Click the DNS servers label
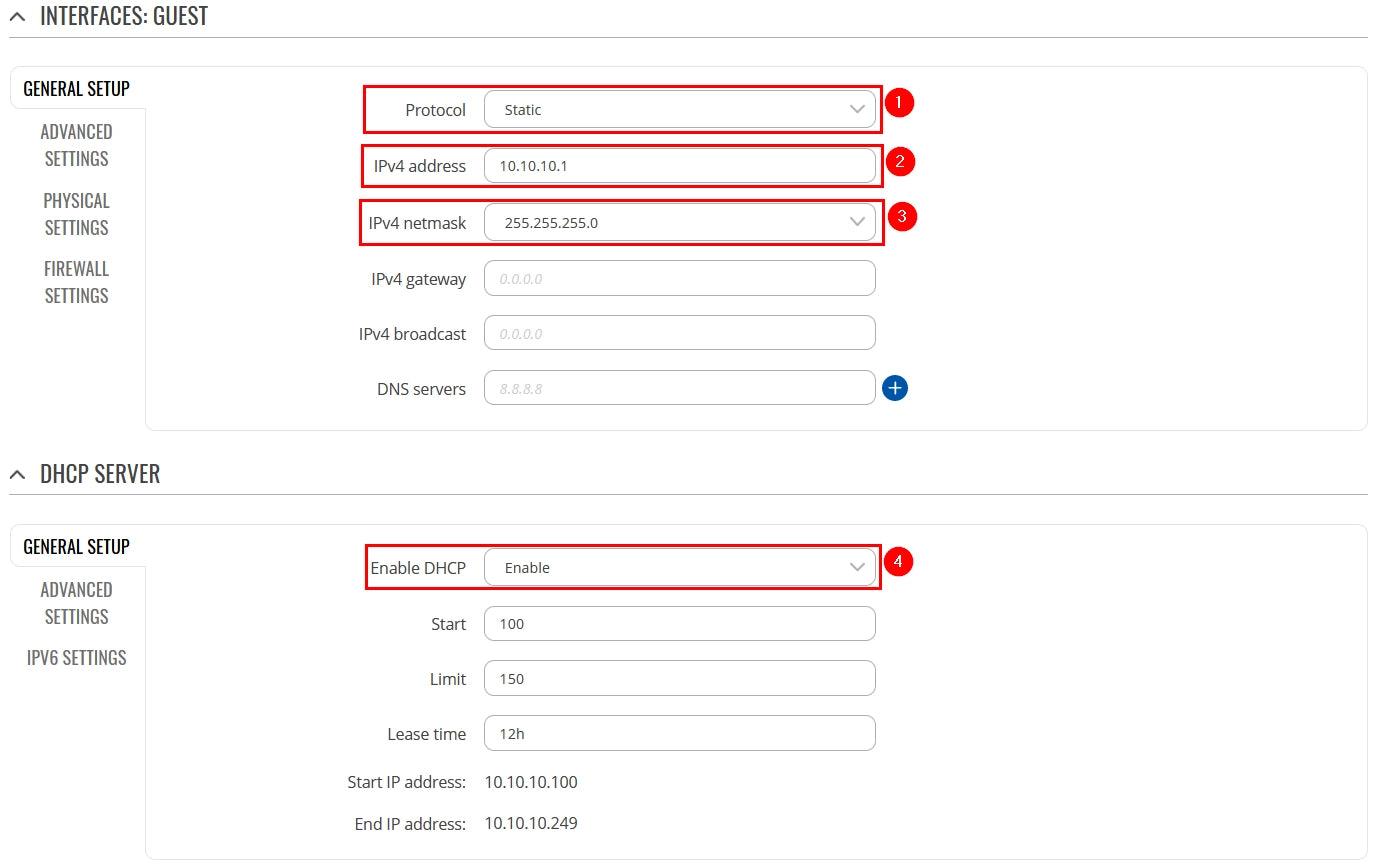 point(422,389)
